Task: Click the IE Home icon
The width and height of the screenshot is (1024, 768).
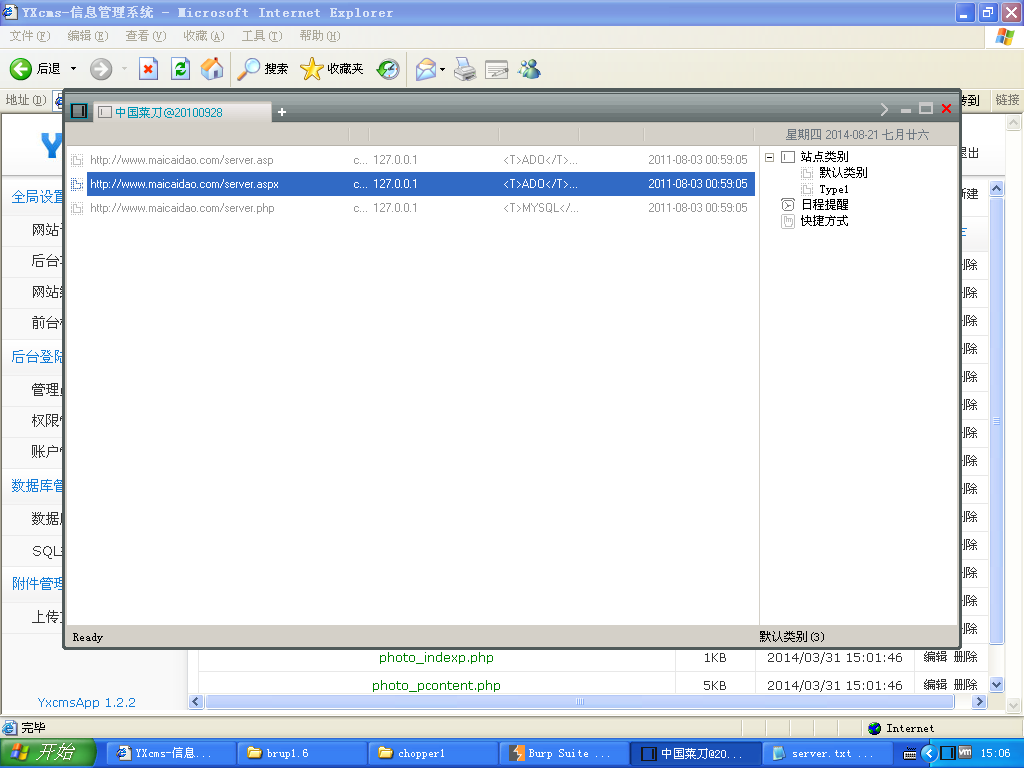Action: coord(212,69)
